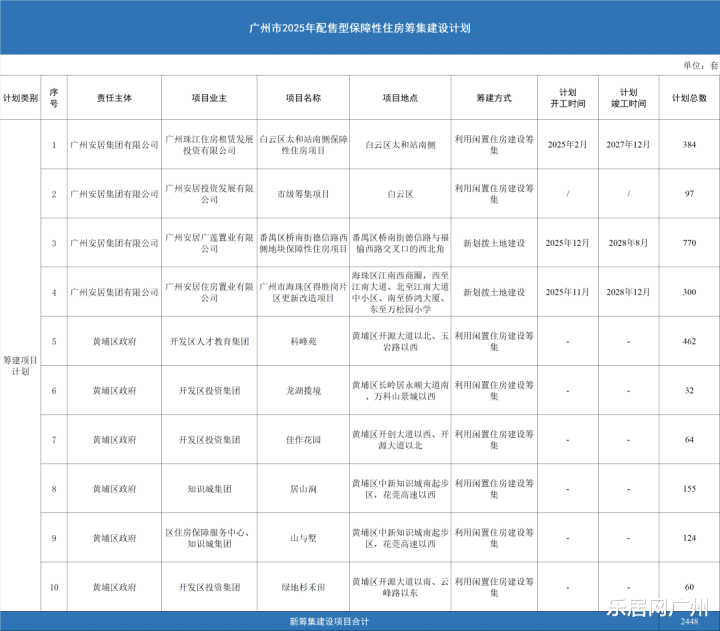Click the total value 770

689,243
